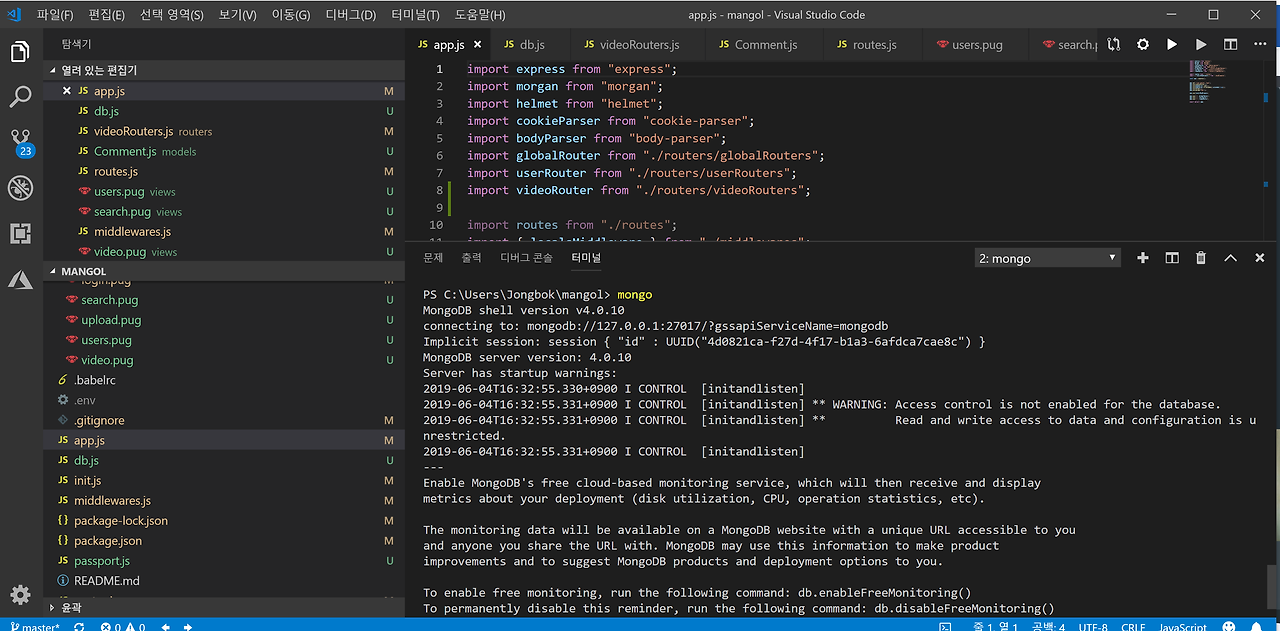Split the editor using the split icon

pos(1230,45)
